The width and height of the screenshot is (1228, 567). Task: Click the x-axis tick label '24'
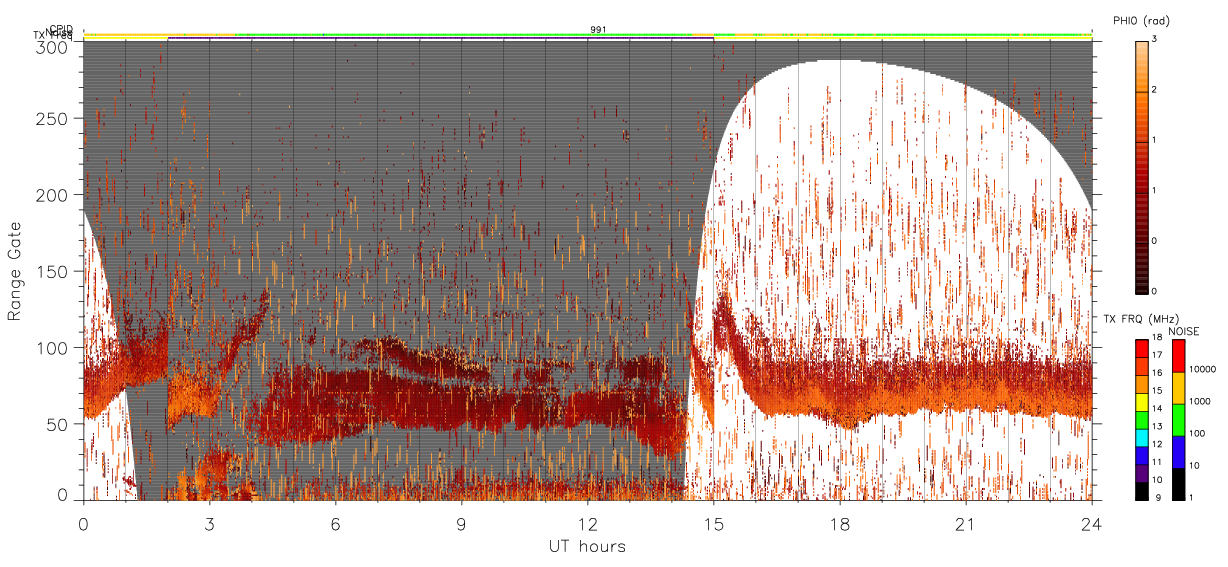point(1091,524)
